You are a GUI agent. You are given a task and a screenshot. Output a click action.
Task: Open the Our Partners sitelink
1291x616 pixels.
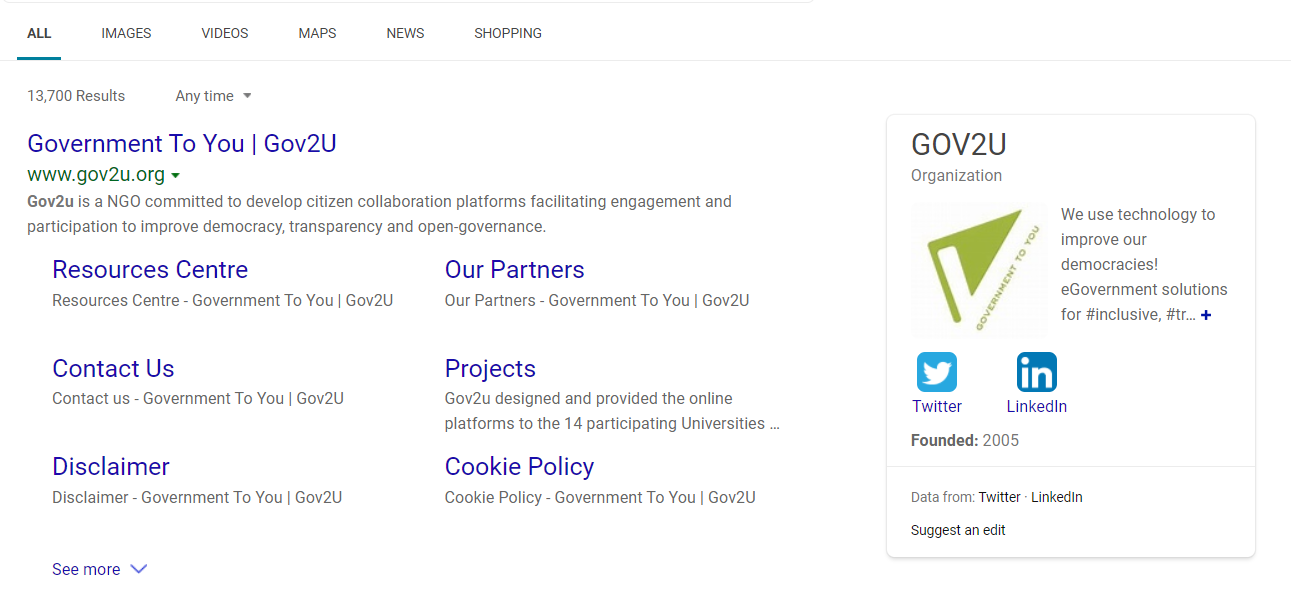coord(515,270)
